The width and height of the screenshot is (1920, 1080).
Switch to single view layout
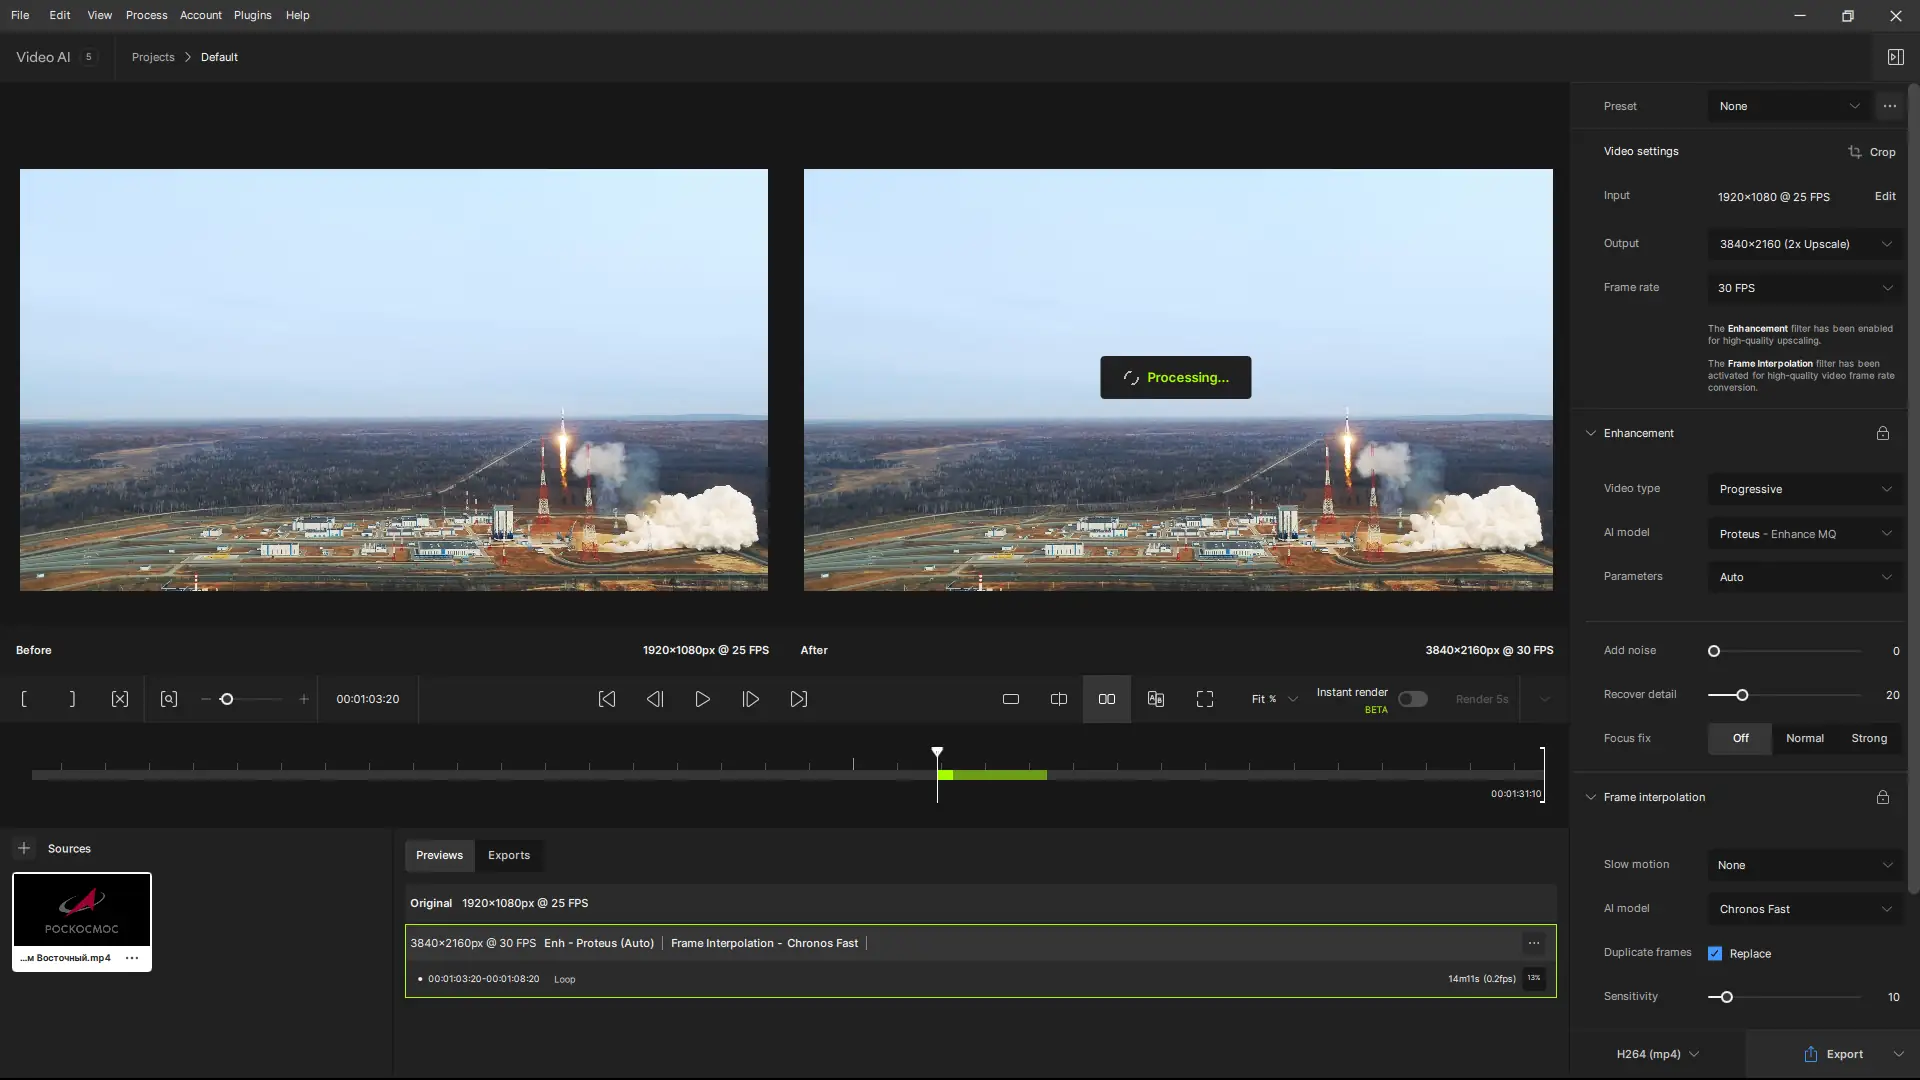(1011, 699)
